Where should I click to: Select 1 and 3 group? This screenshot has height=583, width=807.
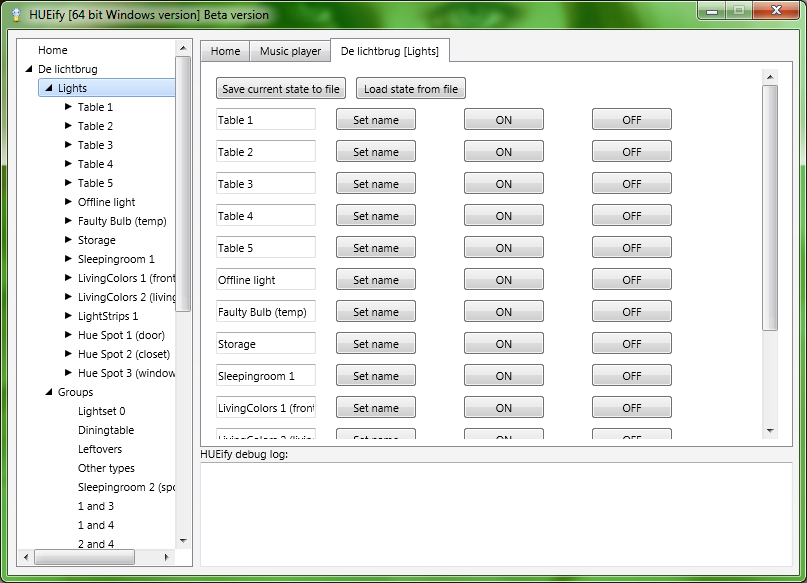96,506
